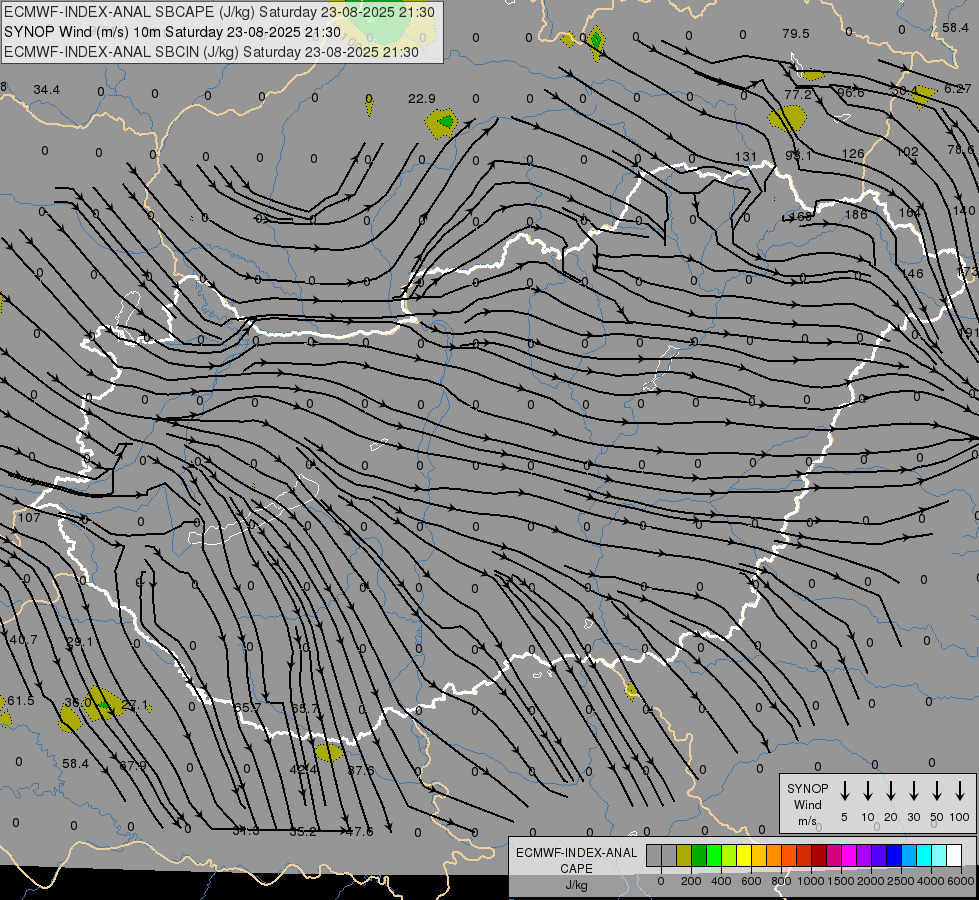Click the 126 CAPE value on the map

853,154
